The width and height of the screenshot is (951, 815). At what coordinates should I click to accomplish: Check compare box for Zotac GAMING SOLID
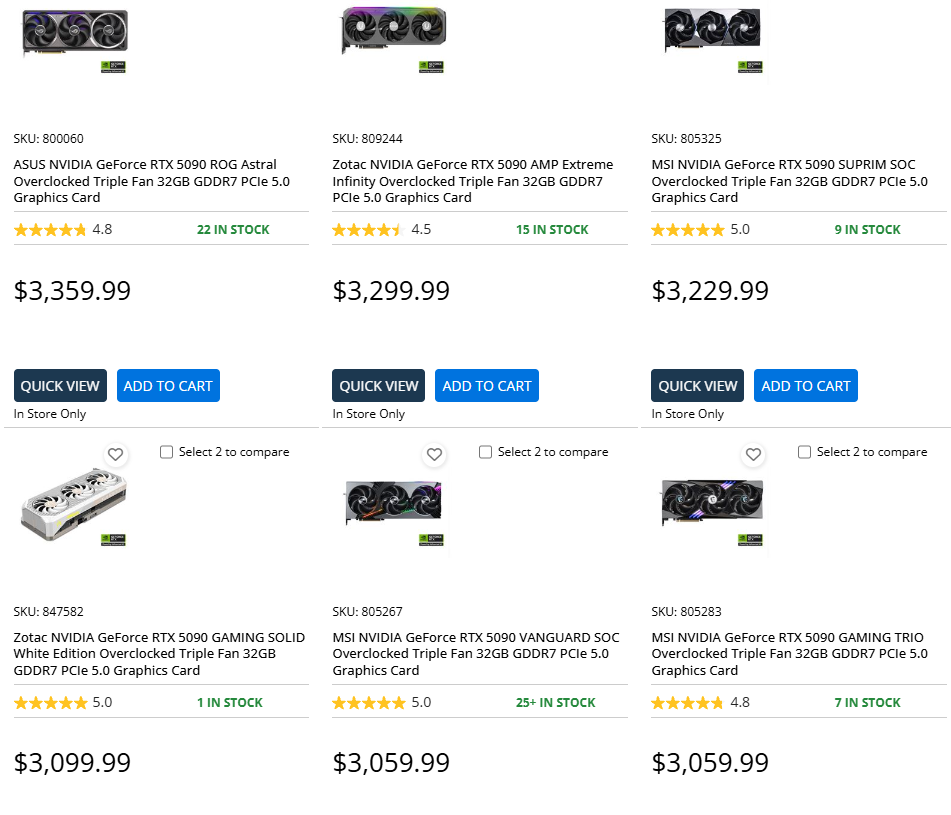point(167,452)
